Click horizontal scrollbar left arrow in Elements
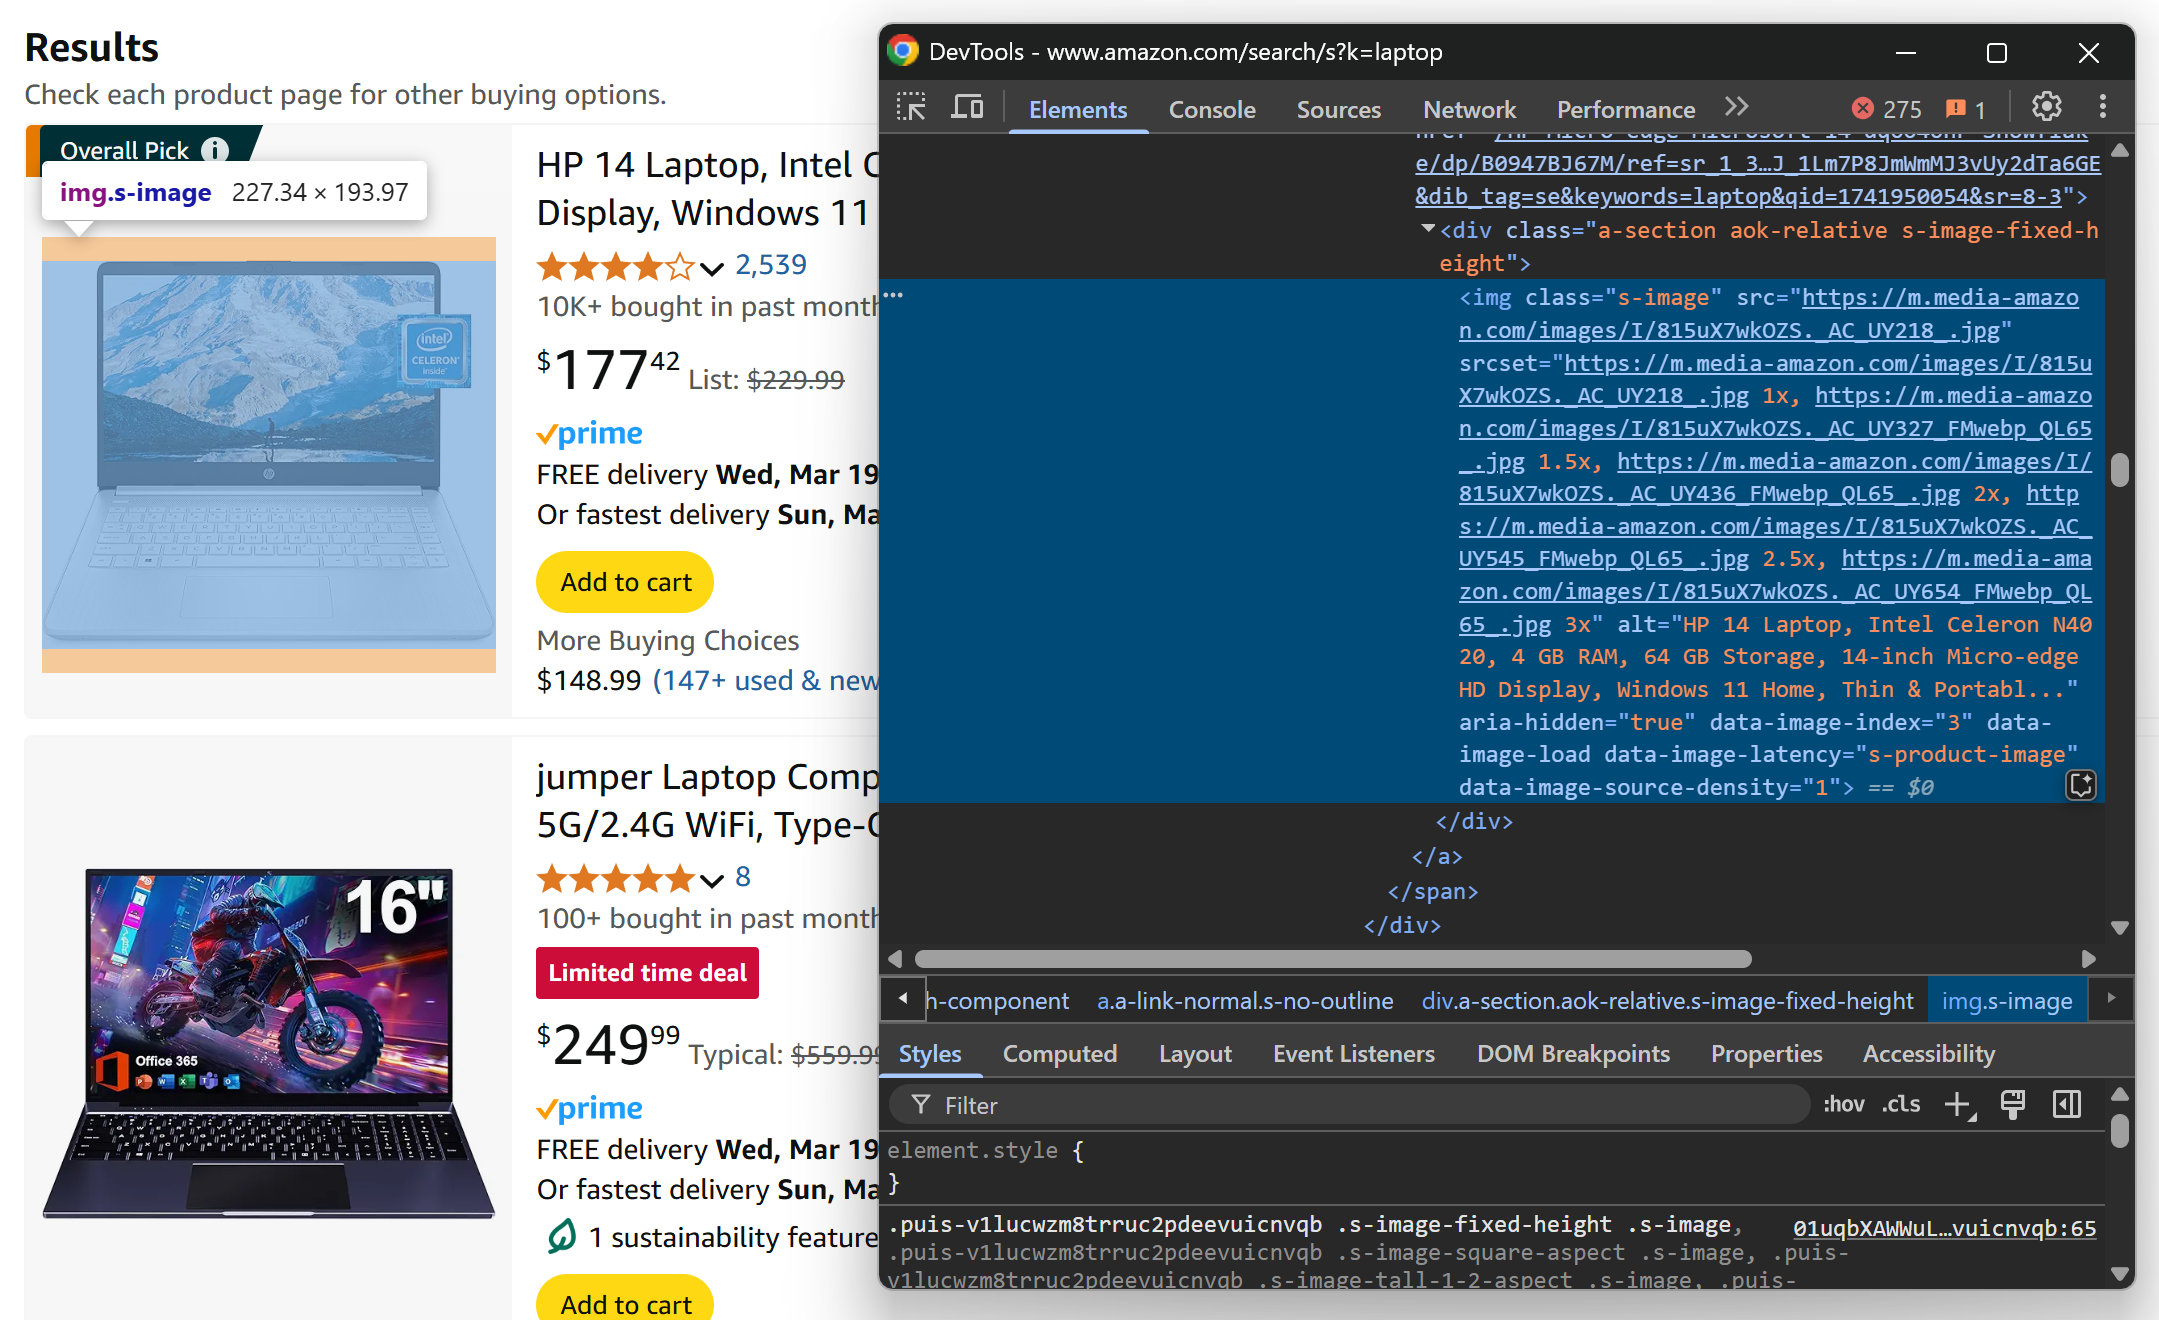The height and width of the screenshot is (1320, 2159). [895, 959]
